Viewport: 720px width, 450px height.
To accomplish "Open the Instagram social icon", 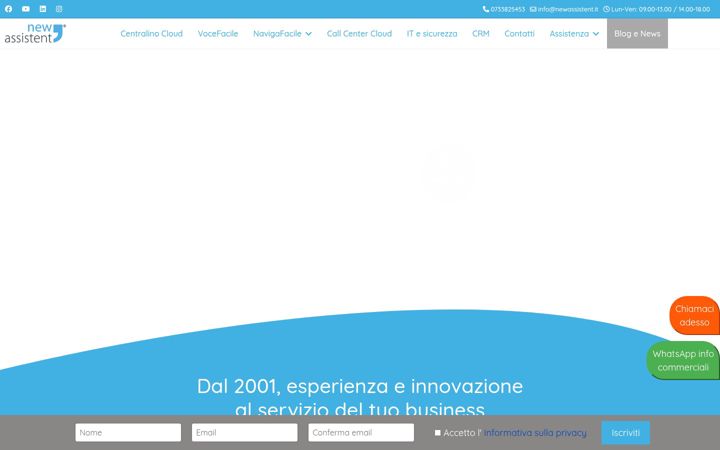I will 59,9.
